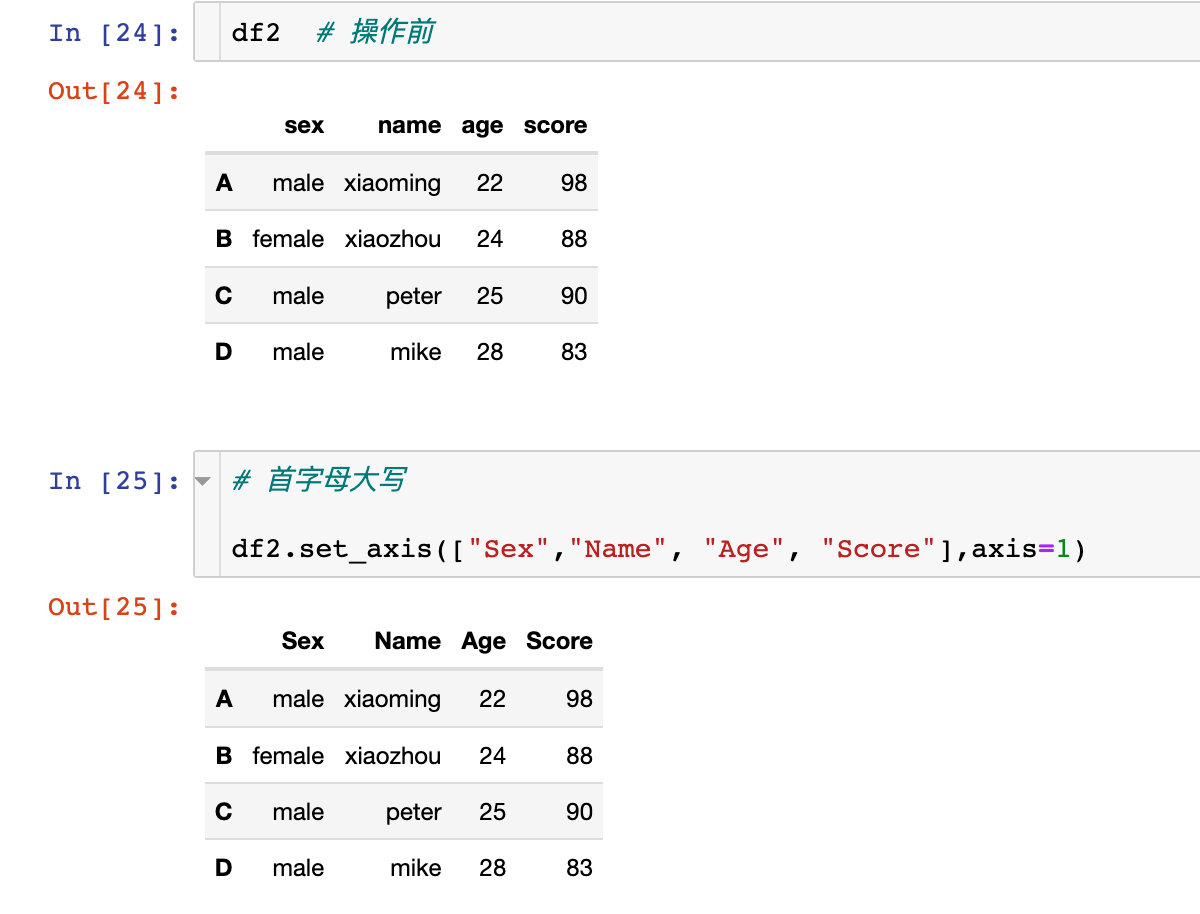Click row index C in Out[25] table

pyautogui.click(x=224, y=812)
